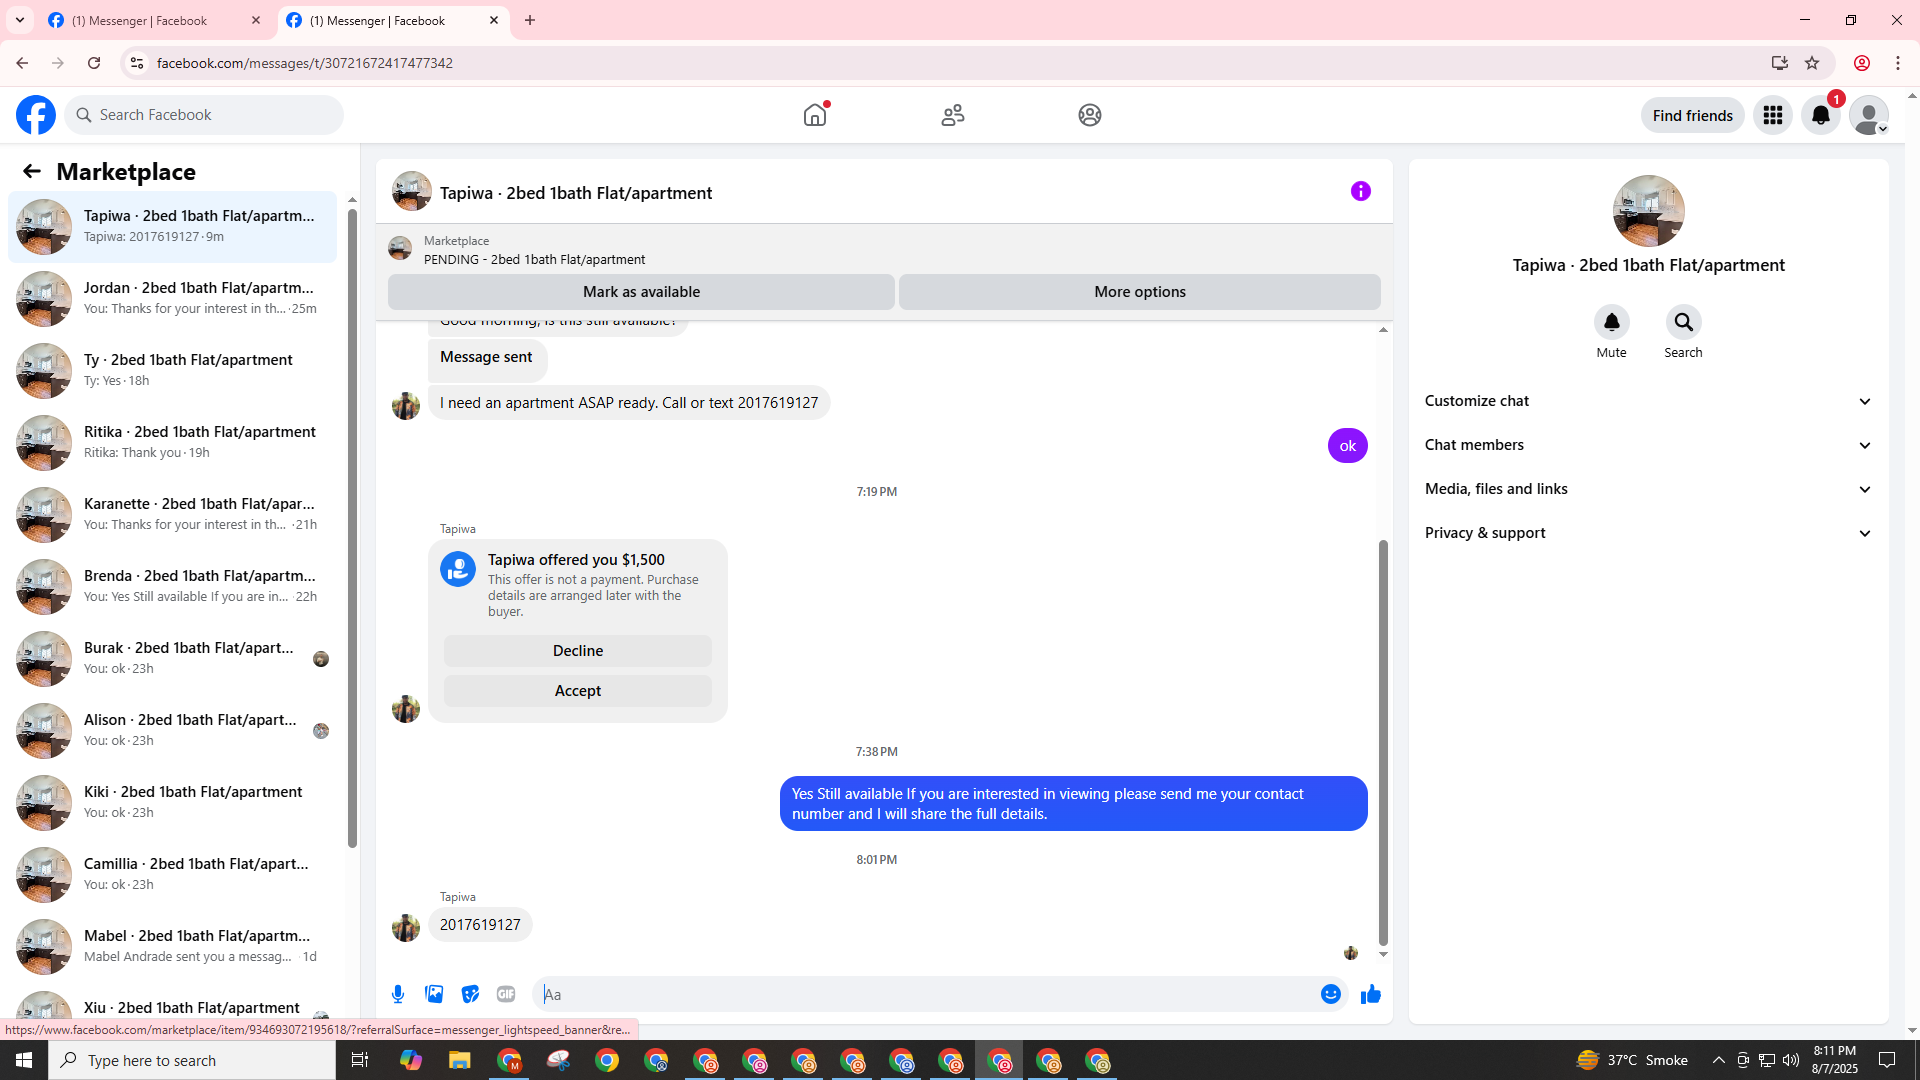Choose a sticker icon
The width and height of the screenshot is (1920, 1080).
point(470,994)
